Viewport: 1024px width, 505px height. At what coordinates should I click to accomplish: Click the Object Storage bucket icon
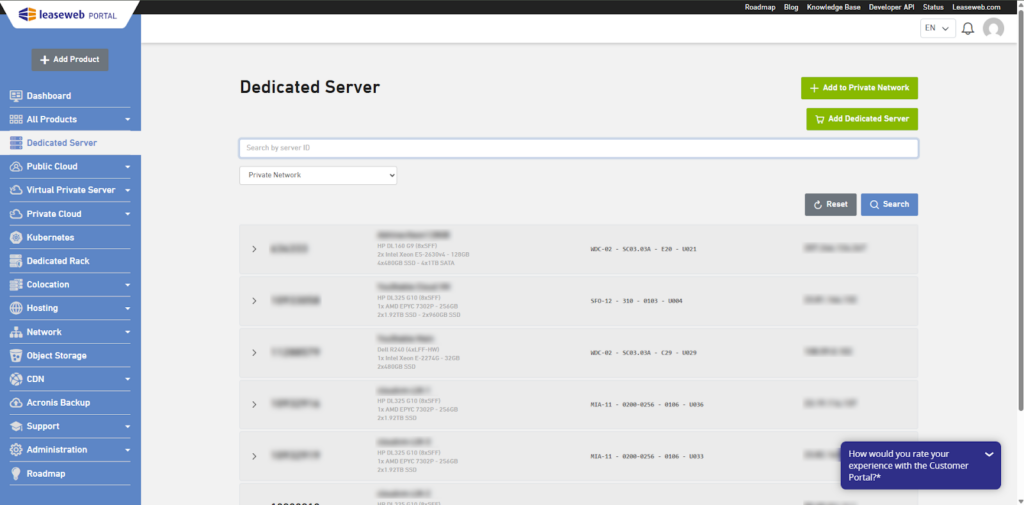16,355
